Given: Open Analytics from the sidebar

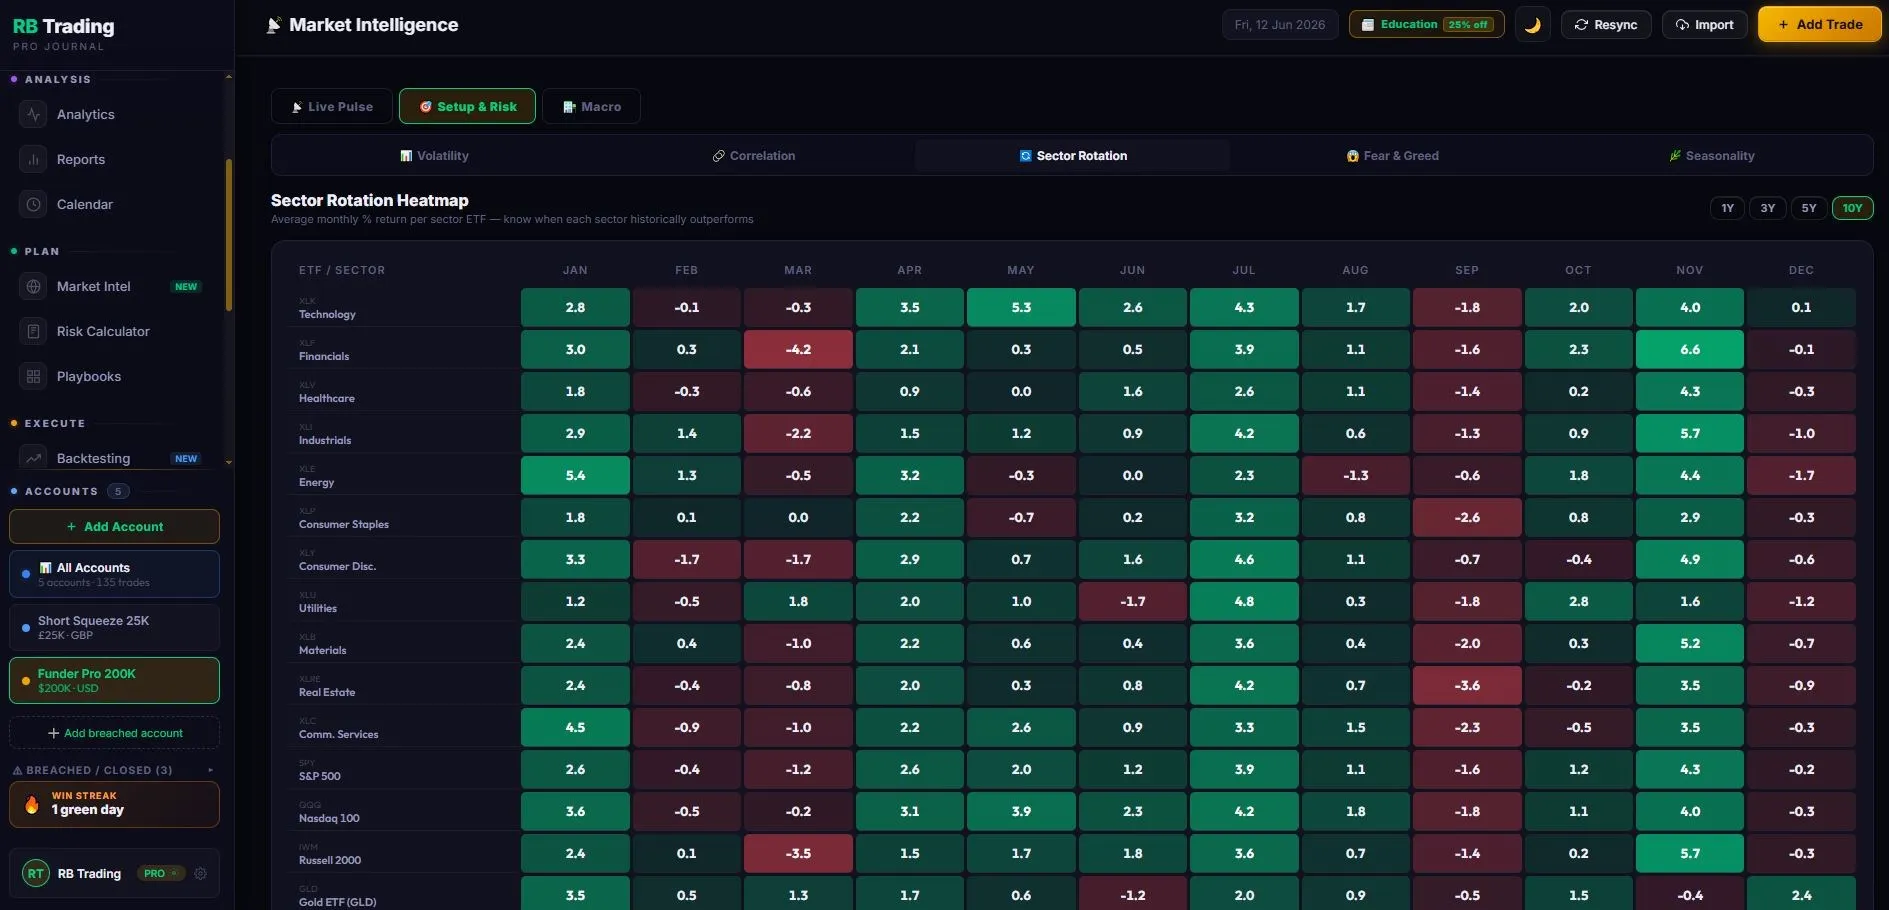Looking at the screenshot, I should tap(85, 114).
